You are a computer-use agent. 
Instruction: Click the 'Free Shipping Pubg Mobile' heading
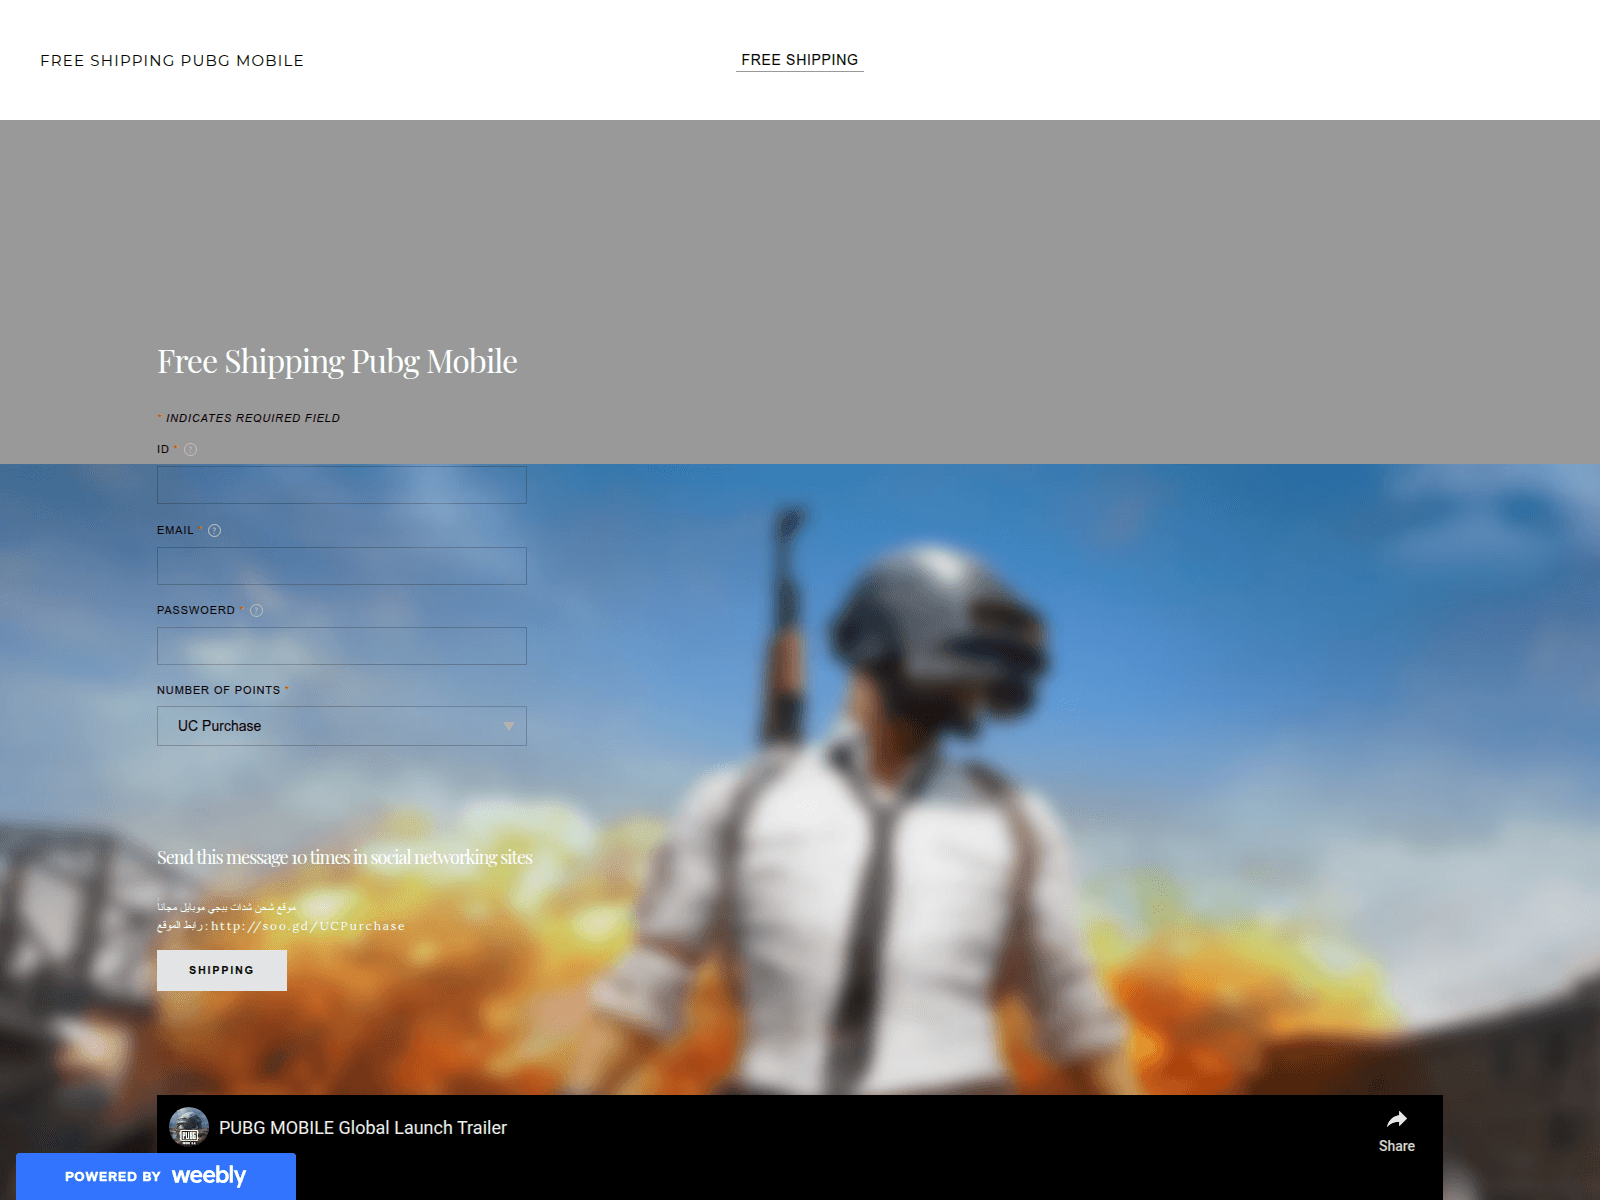[337, 362]
